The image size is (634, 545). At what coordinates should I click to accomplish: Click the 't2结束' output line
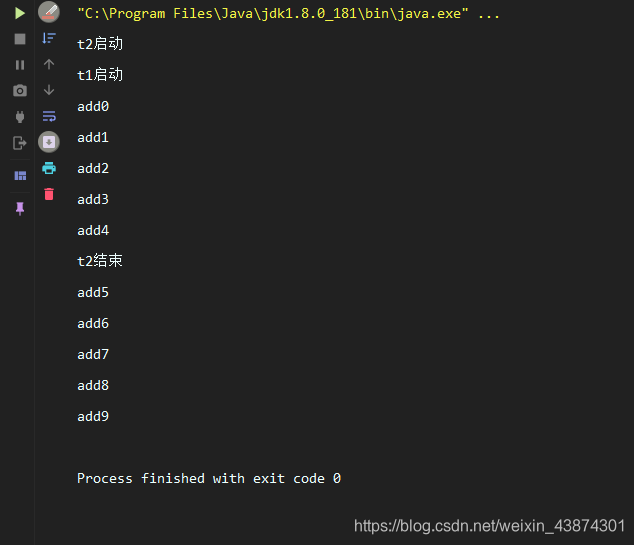click(x=100, y=261)
